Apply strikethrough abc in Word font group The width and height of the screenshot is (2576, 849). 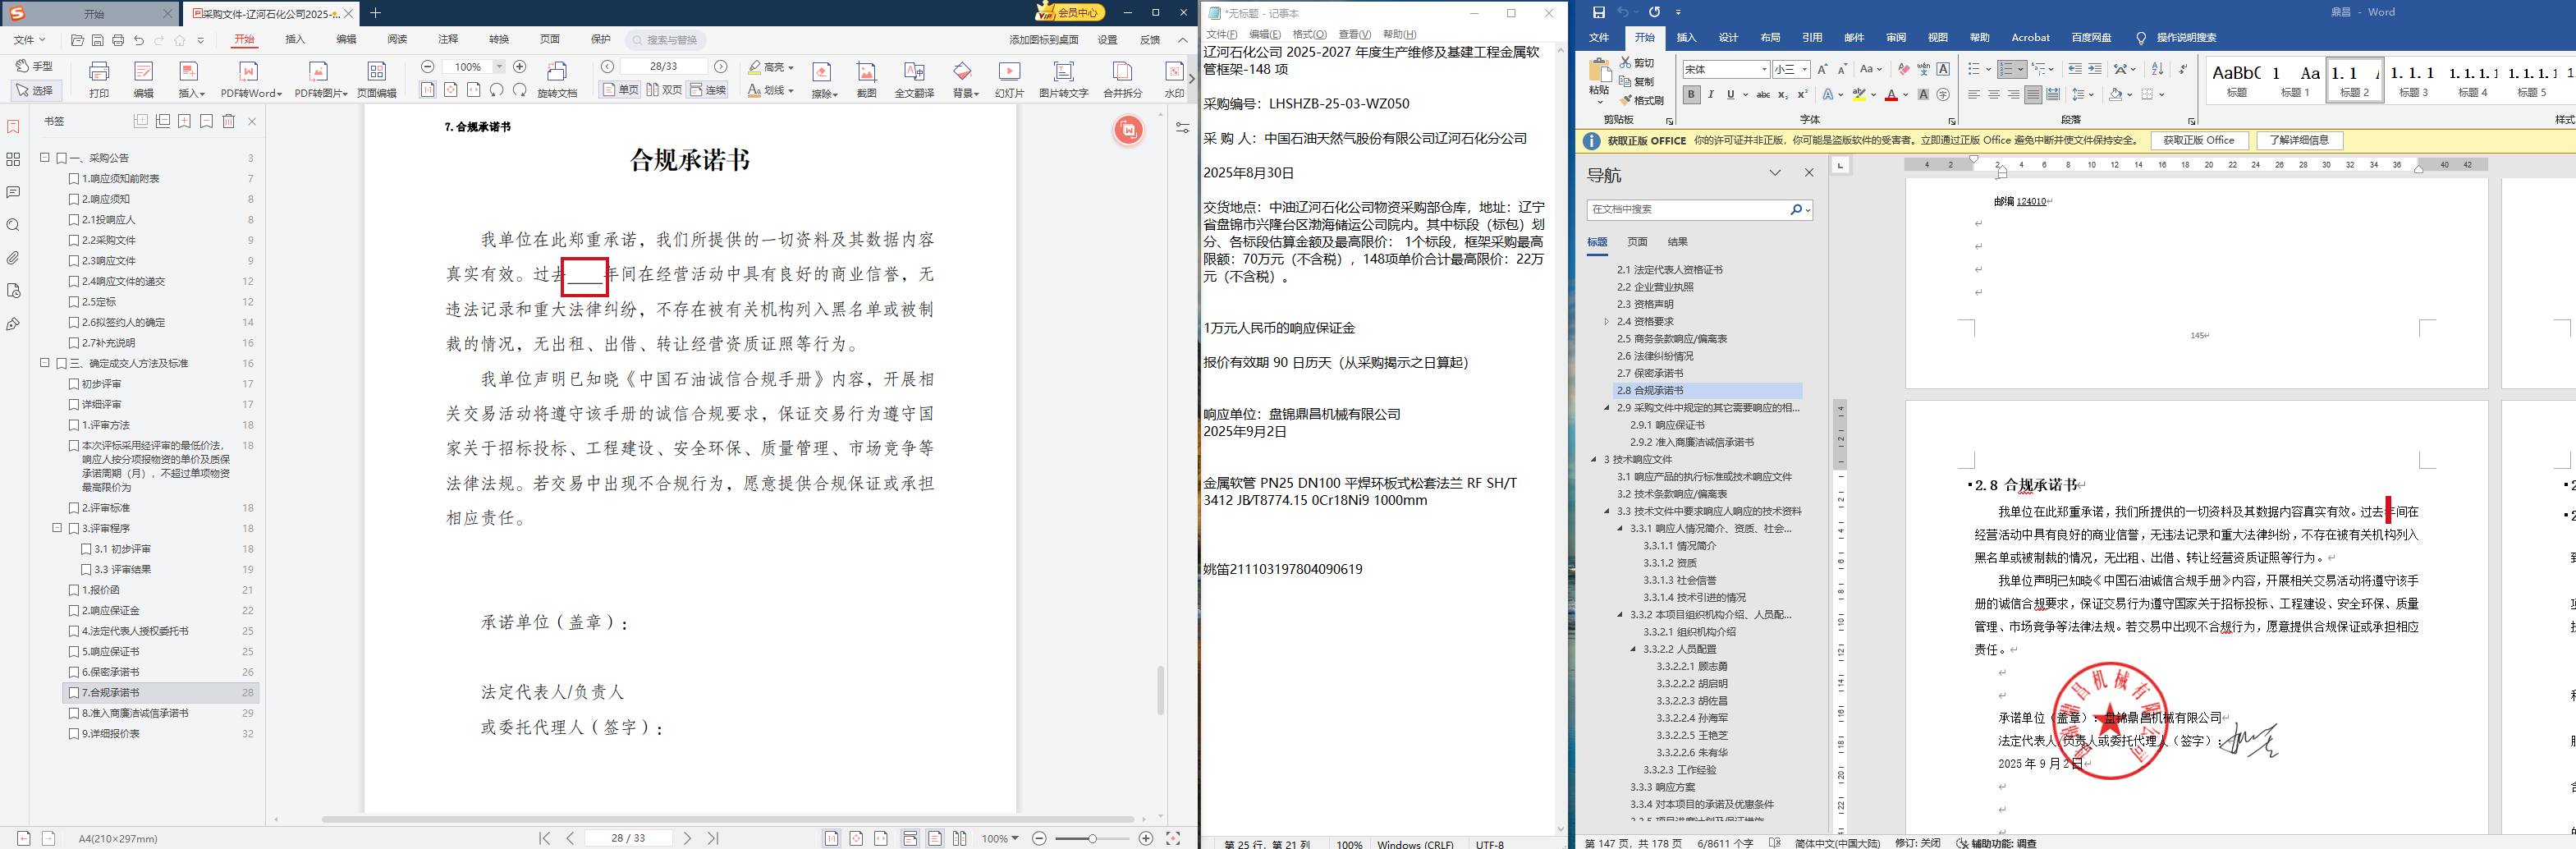pos(1763,95)
